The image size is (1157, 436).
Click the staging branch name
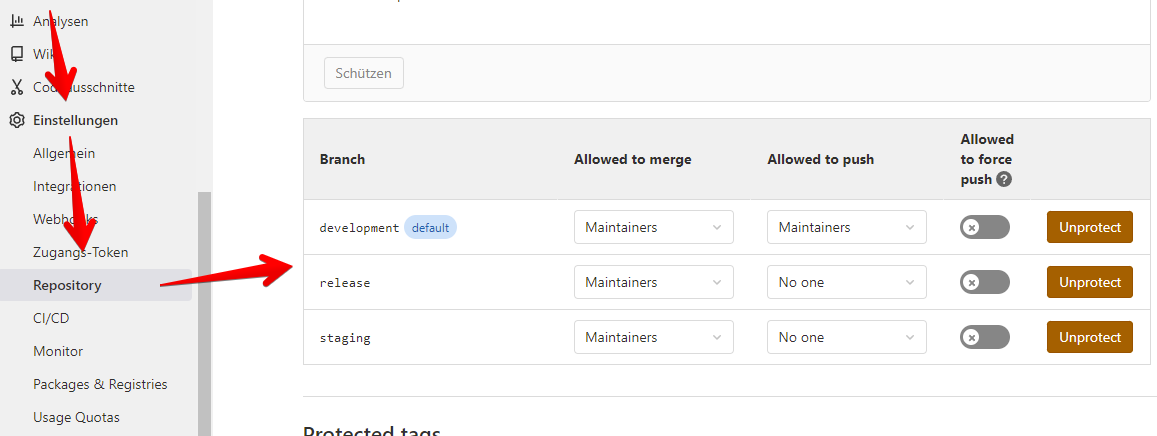tap(345, 339)
